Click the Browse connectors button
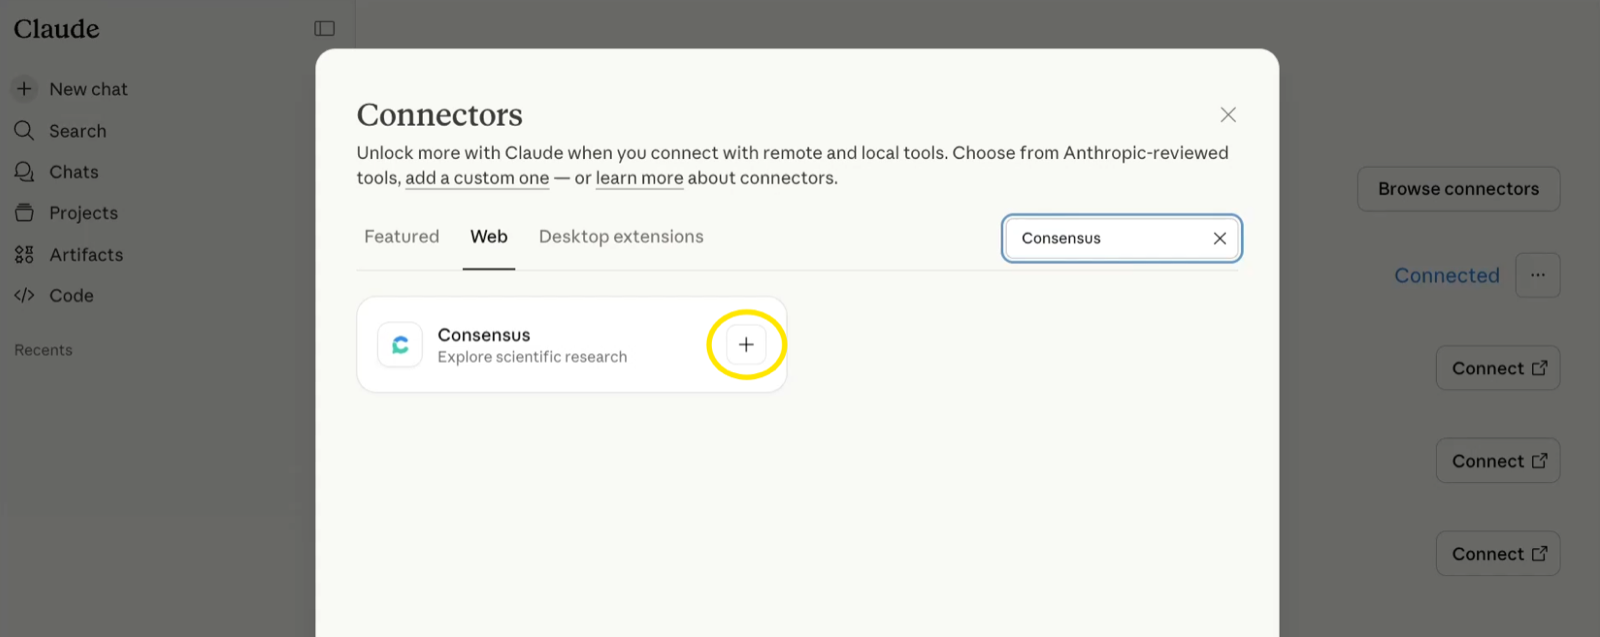 click(1458, 189)
